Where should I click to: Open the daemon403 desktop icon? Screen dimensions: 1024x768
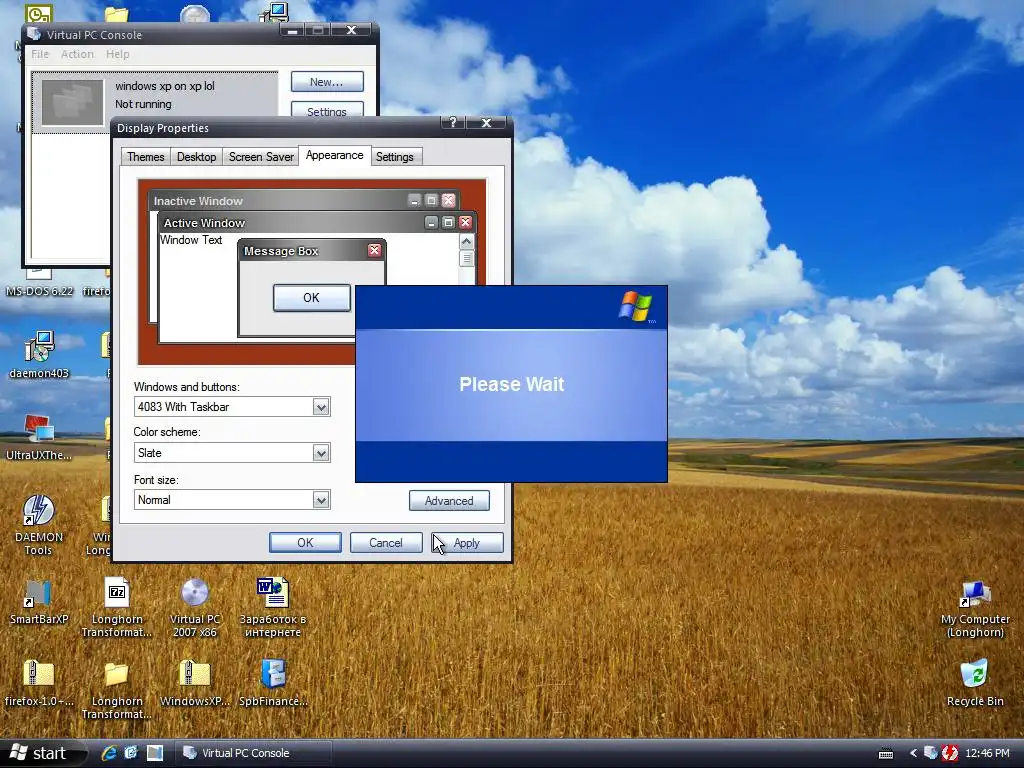click(39, 355)
